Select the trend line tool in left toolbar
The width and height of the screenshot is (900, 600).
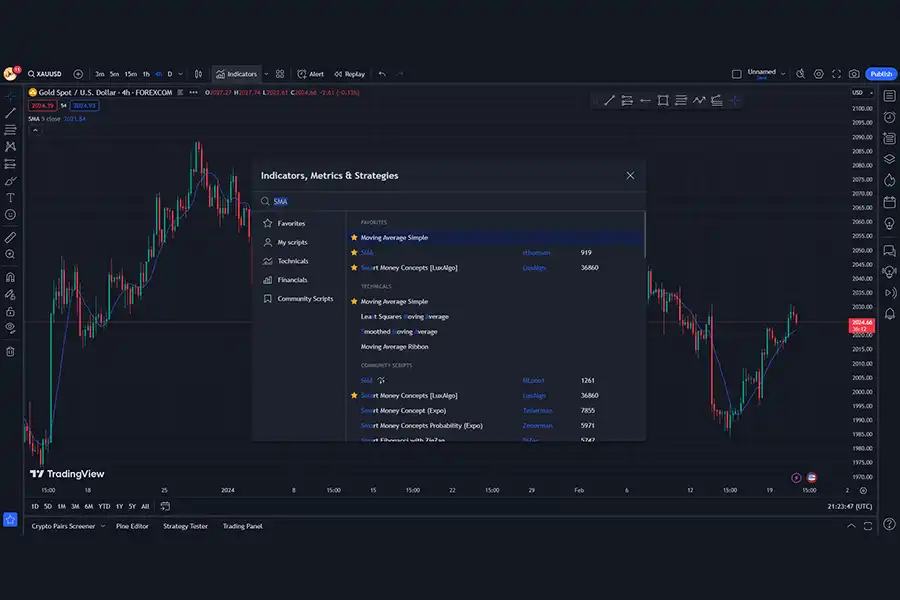(x=10, y=113)
